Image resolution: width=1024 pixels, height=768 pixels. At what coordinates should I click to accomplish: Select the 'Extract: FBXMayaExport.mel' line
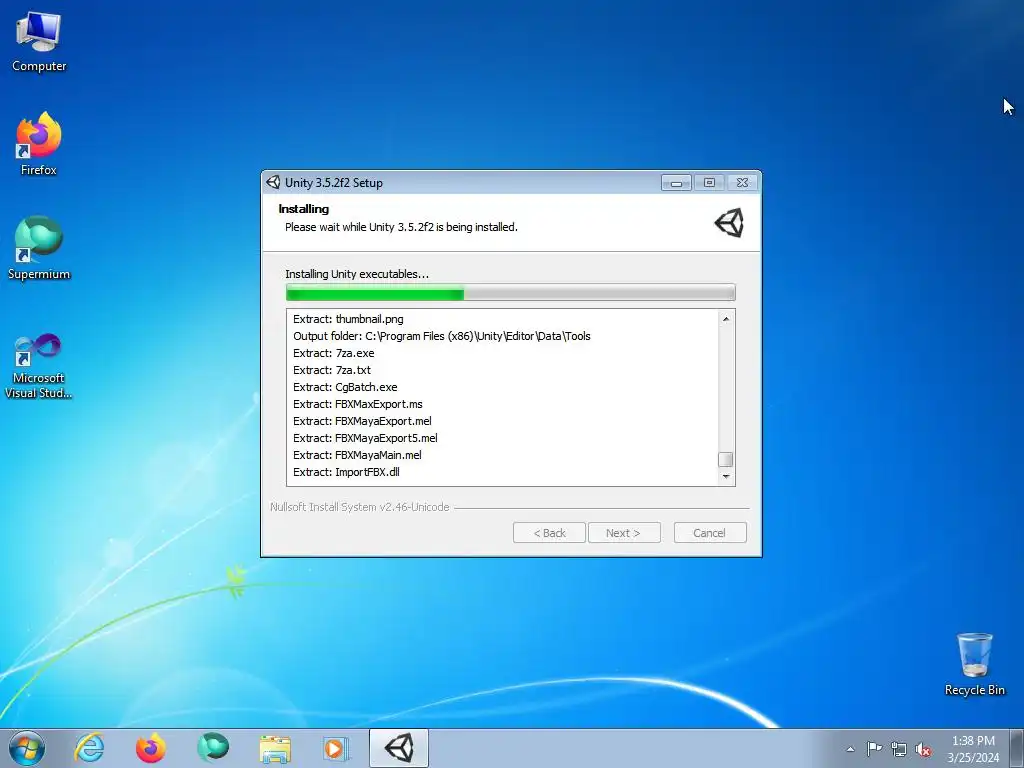coord(362,421)
